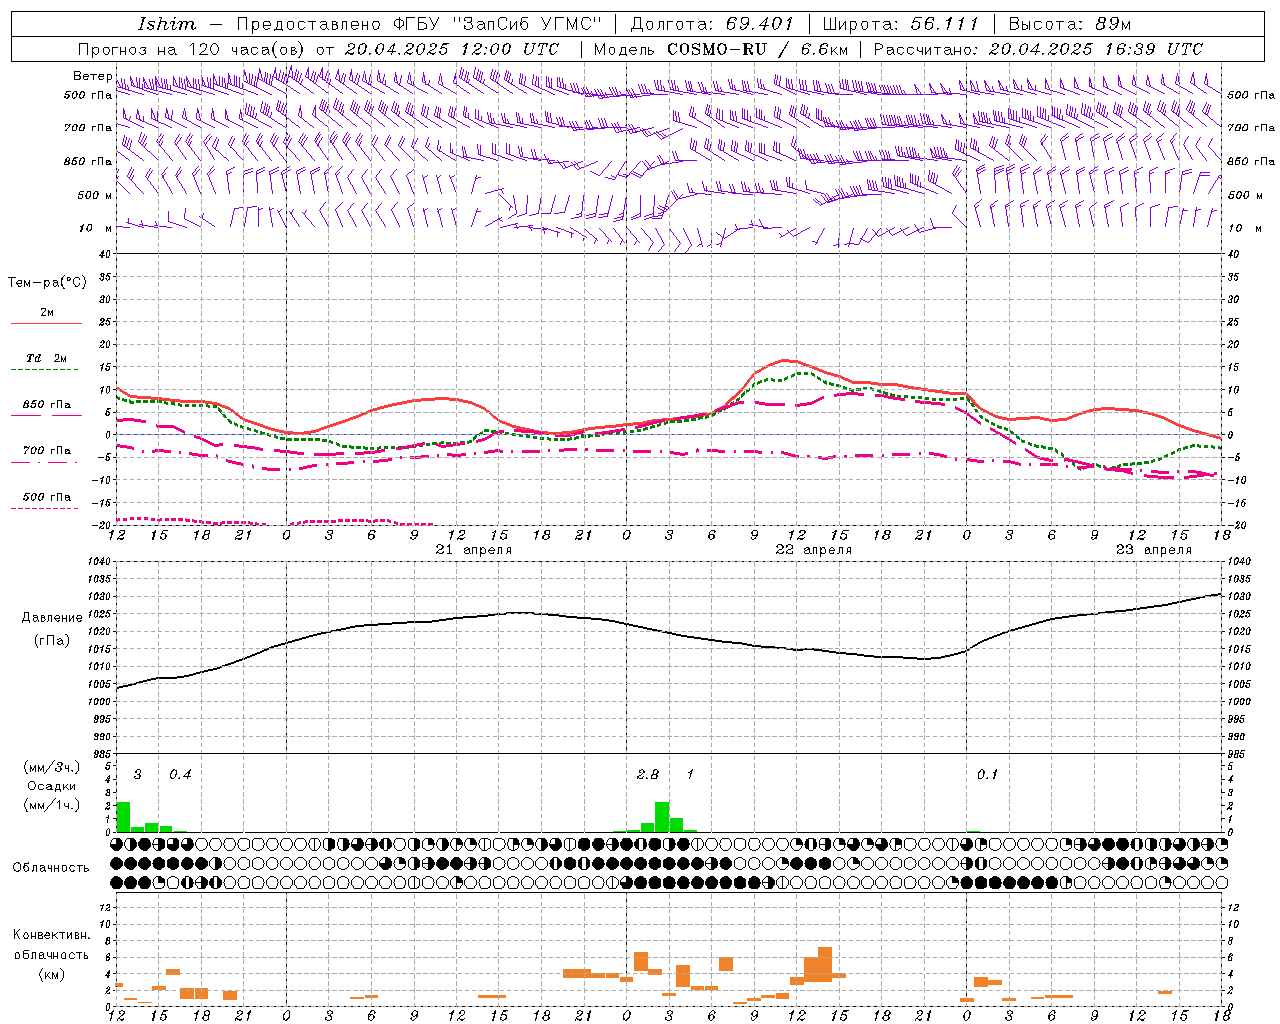Click the "Облачность" cloud cover row label
Image resolution: width=1280 pixels, height=1024 pixels.
[51, 868]
